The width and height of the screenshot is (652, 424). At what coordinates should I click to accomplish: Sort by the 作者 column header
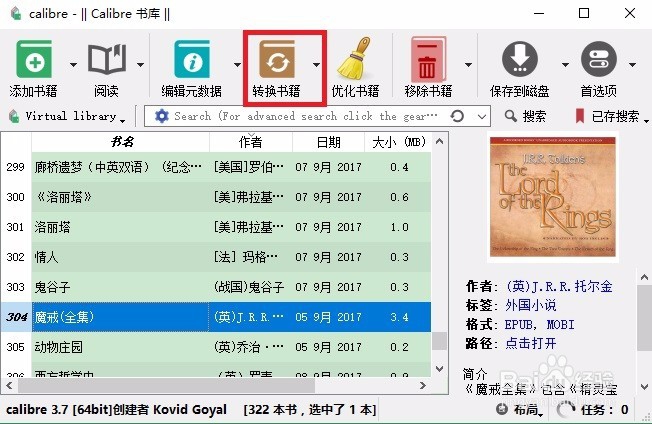(x=251, y=142)
